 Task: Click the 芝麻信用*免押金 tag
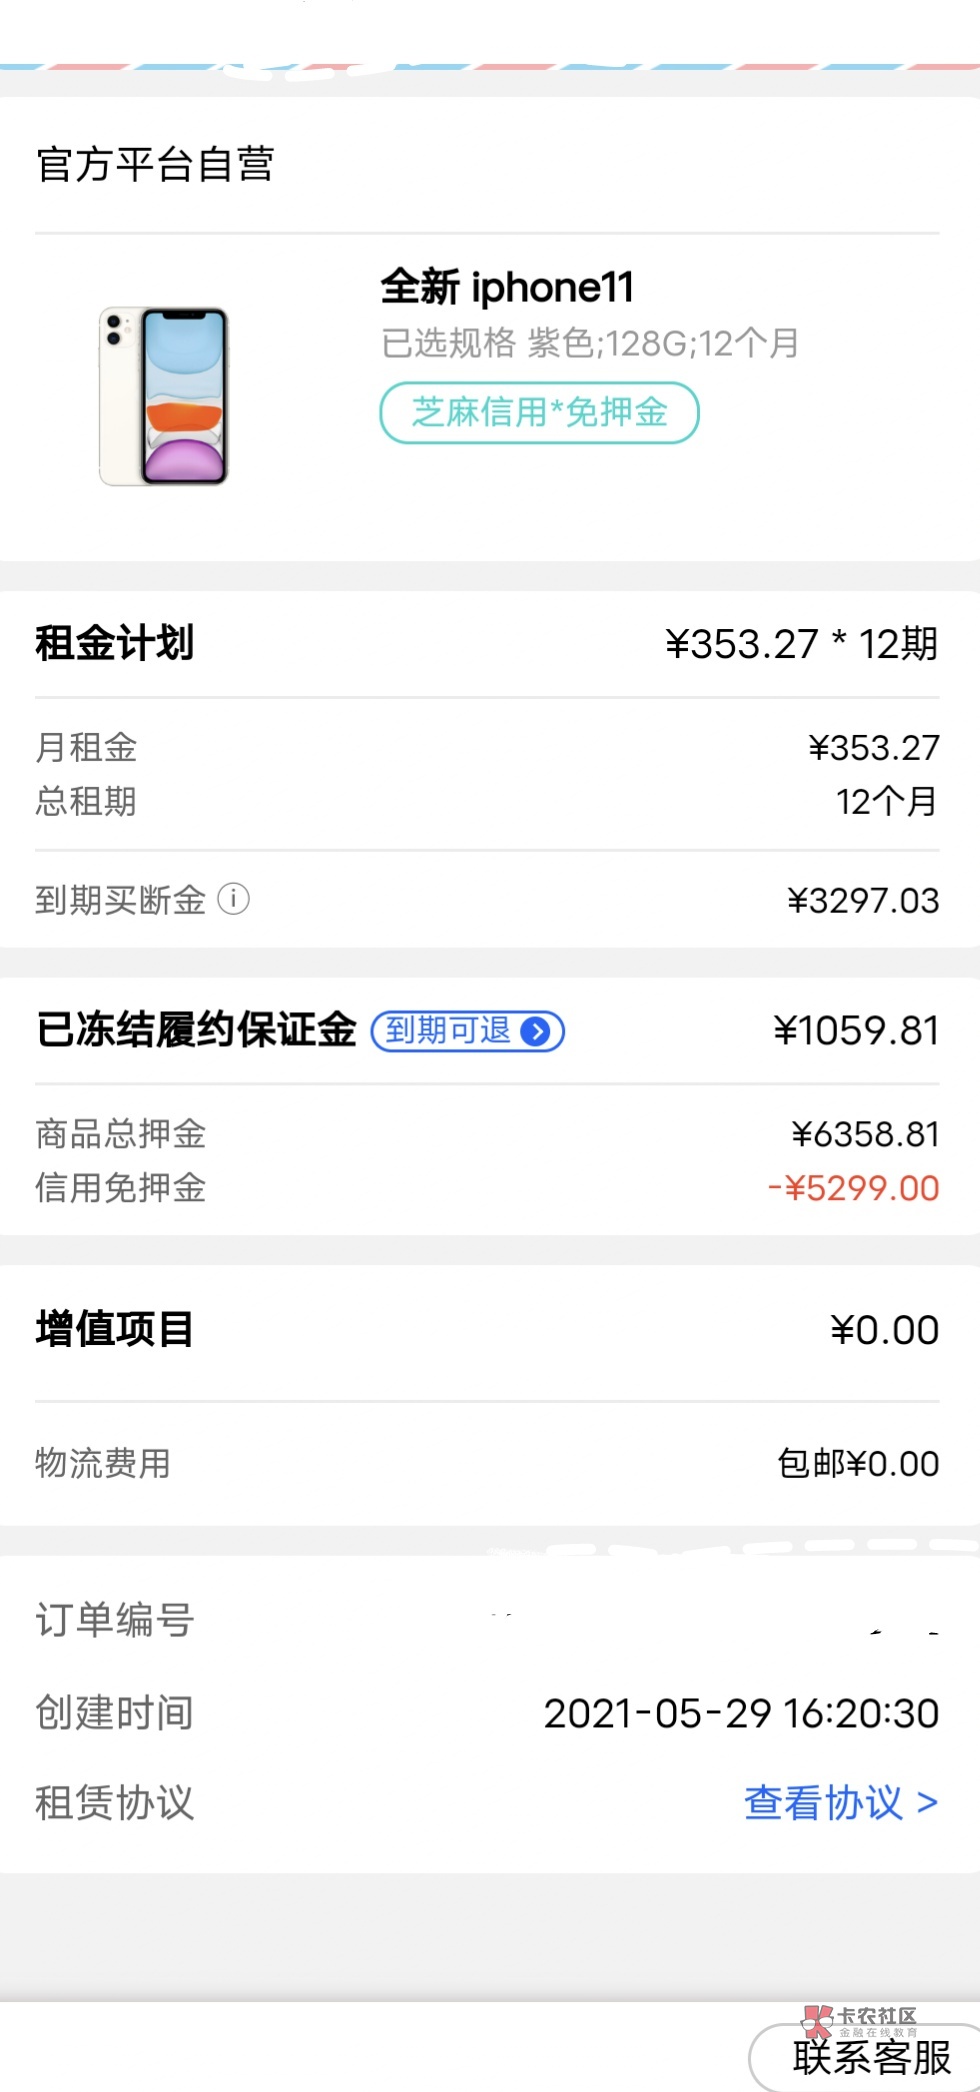pyautogui.click(x=539, y=412)
